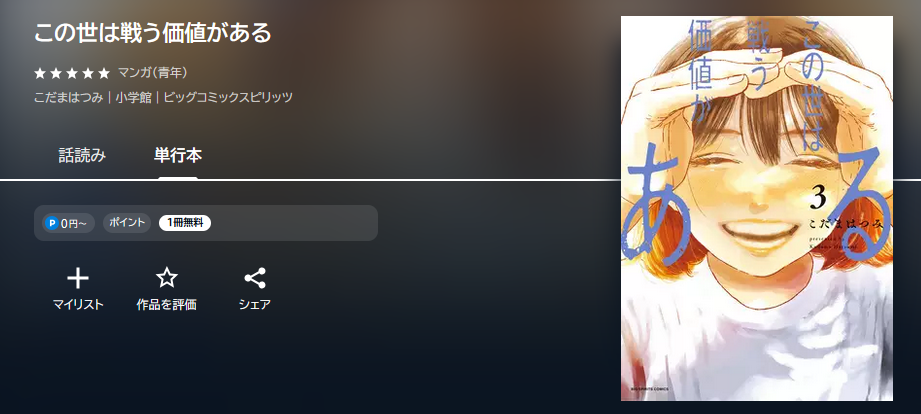The image size is (921, 414).
Task: Open publisher link 小学館
Action: coord(133,97)
